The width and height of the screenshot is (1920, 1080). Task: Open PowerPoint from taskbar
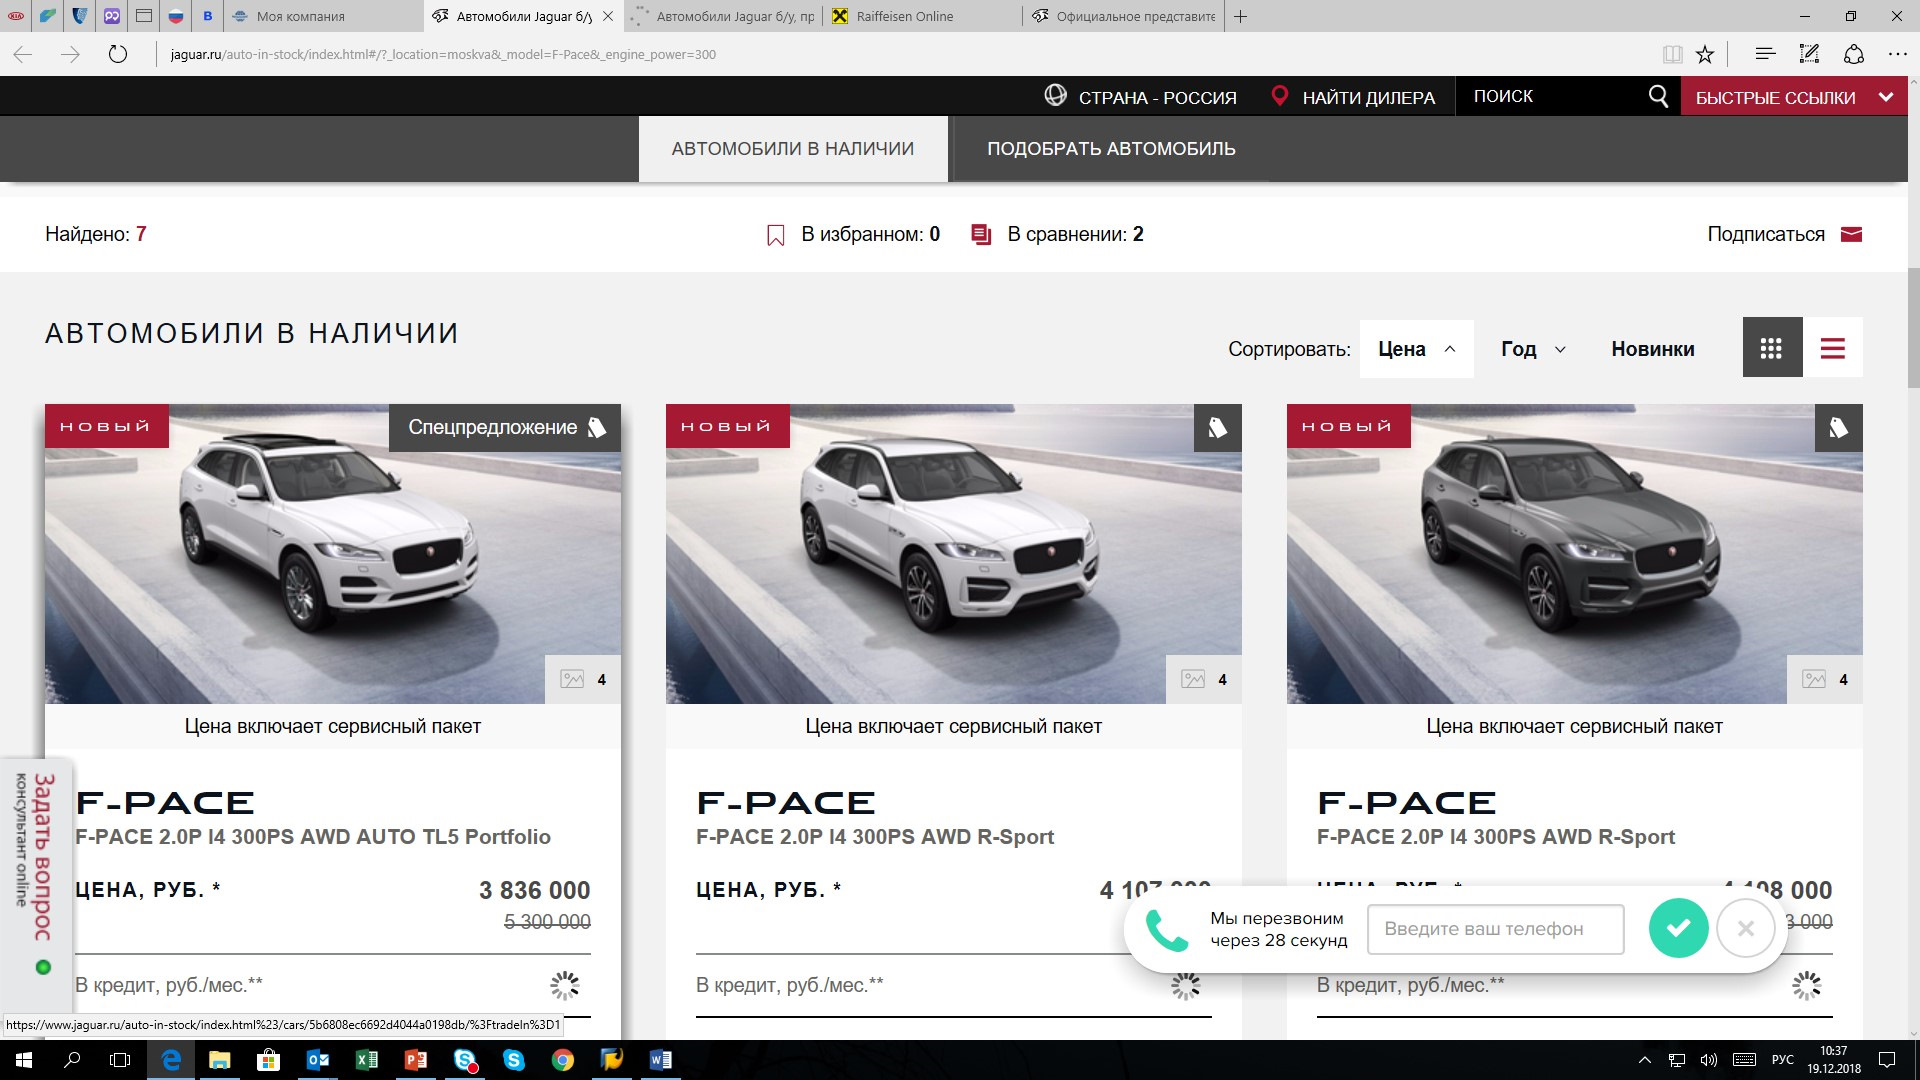416,1060
